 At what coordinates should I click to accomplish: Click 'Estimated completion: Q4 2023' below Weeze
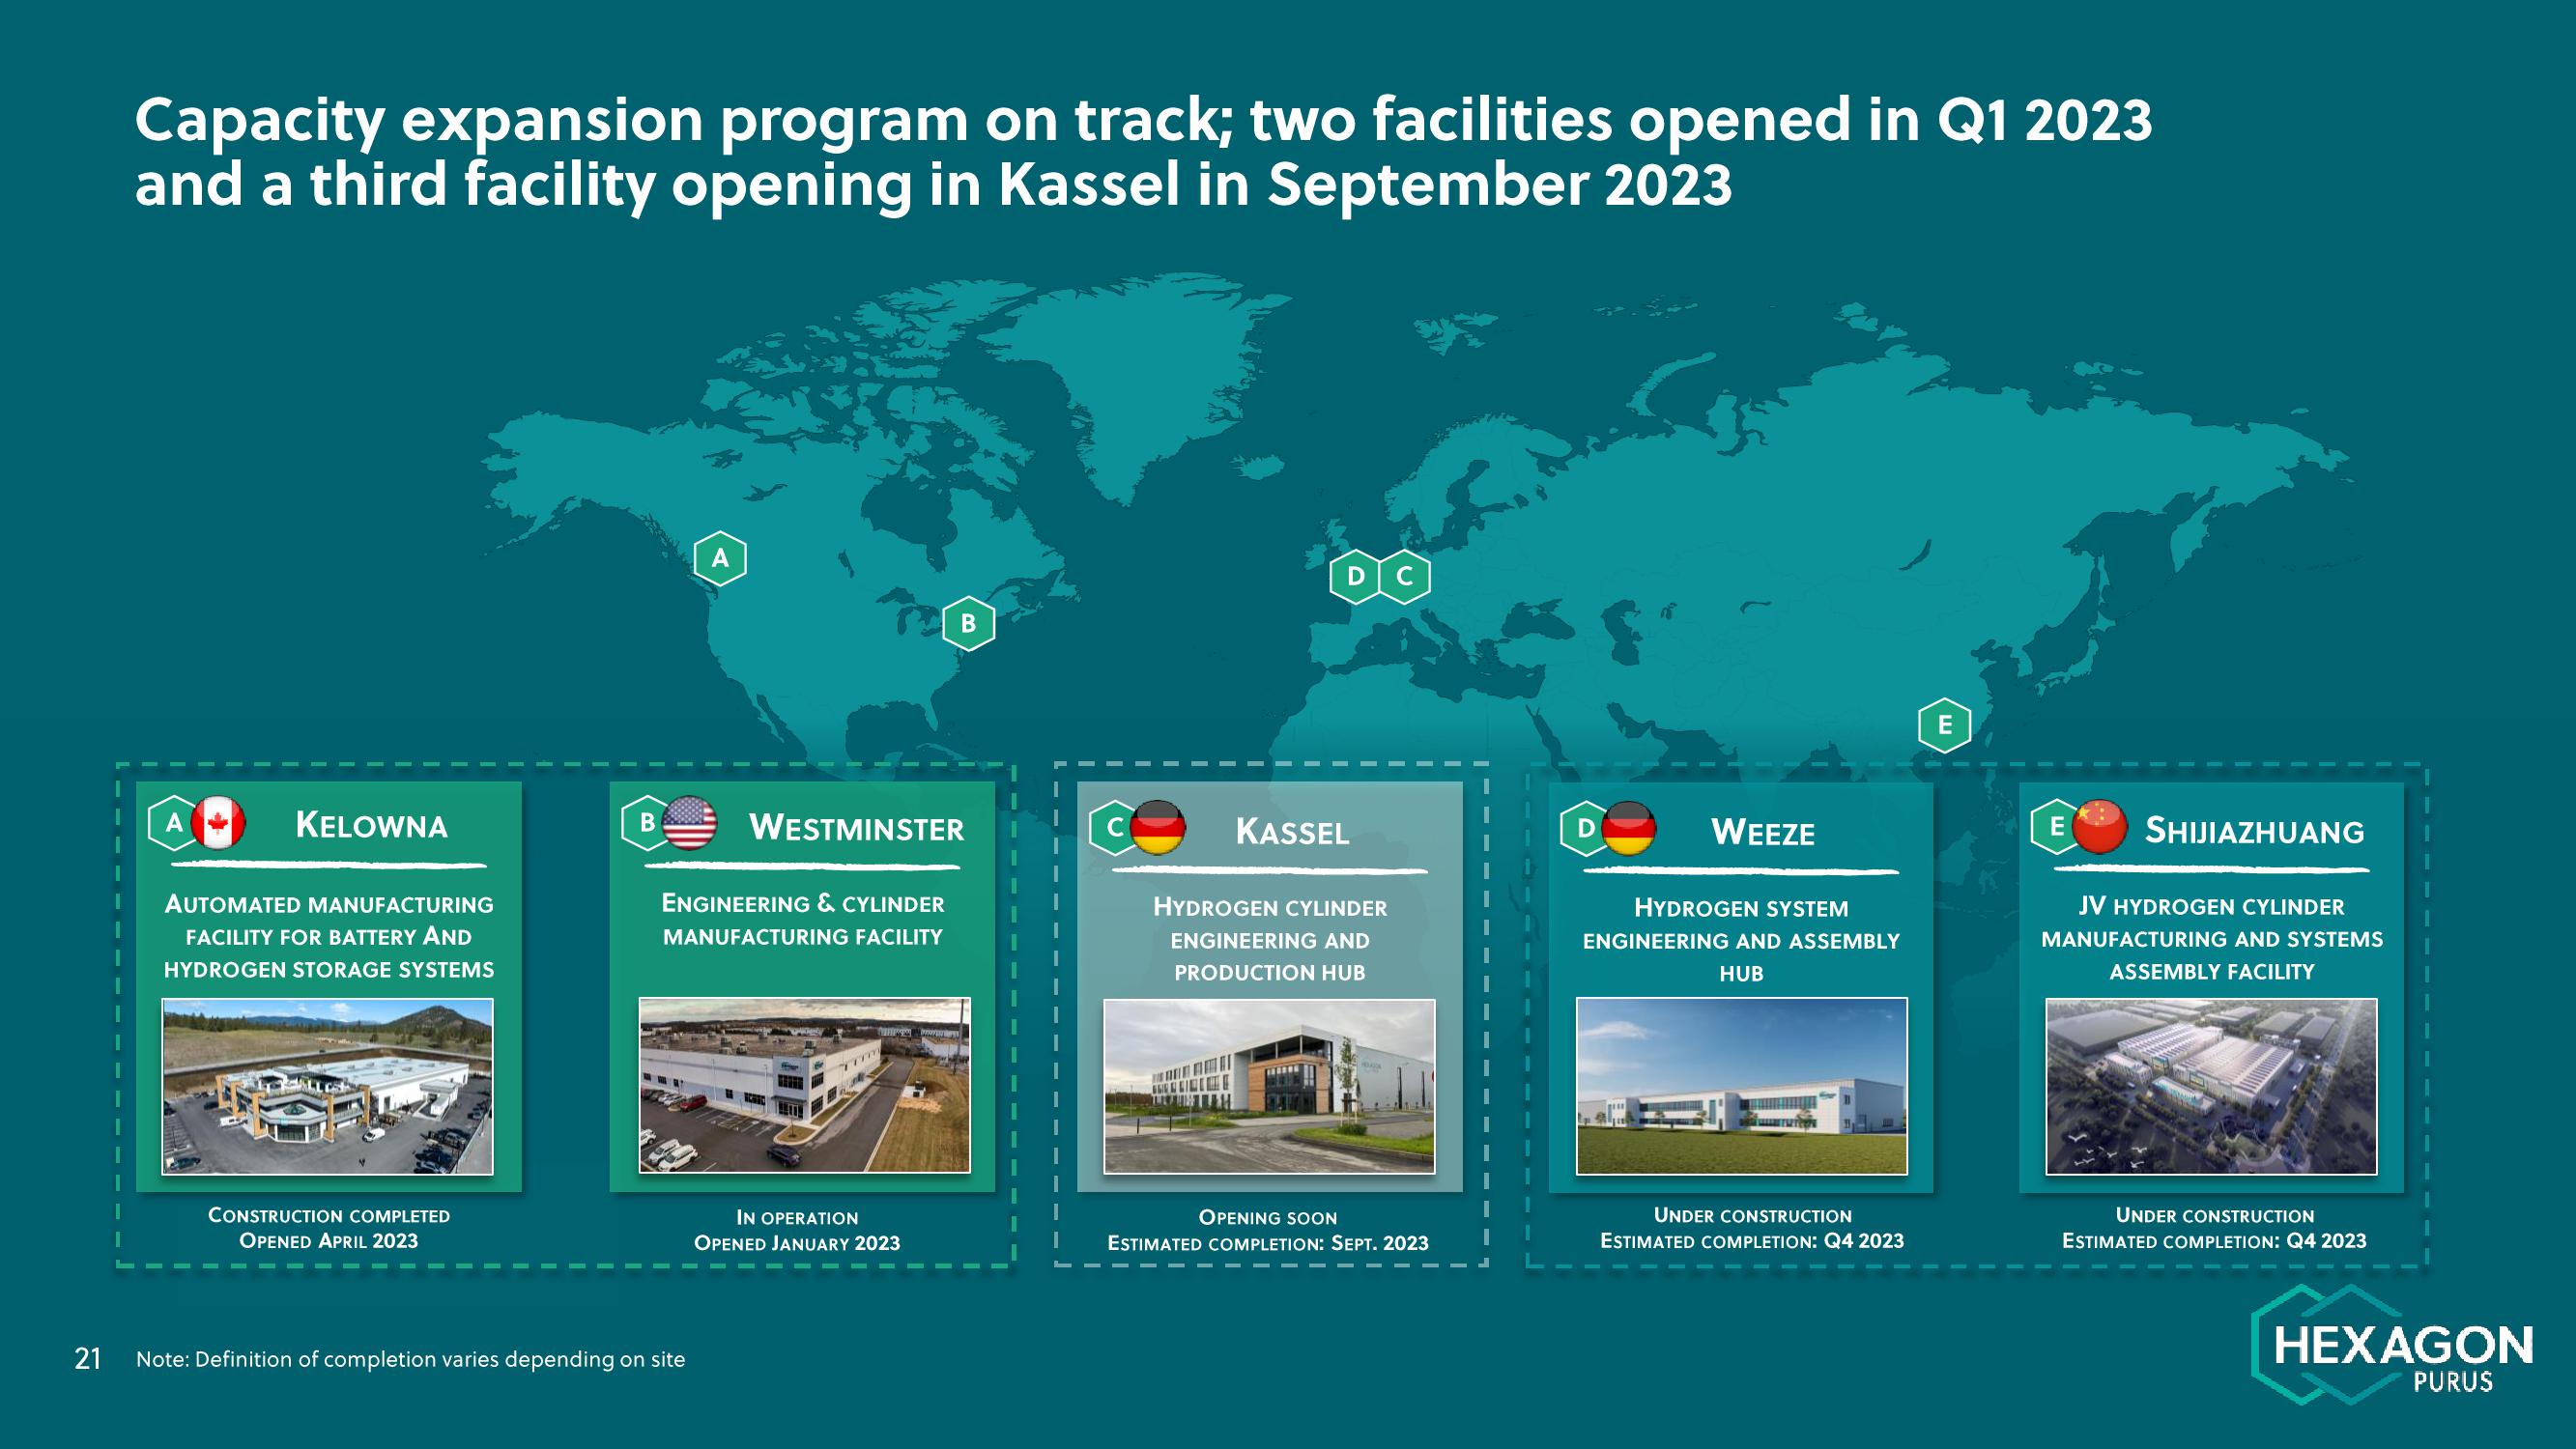1752,1241
